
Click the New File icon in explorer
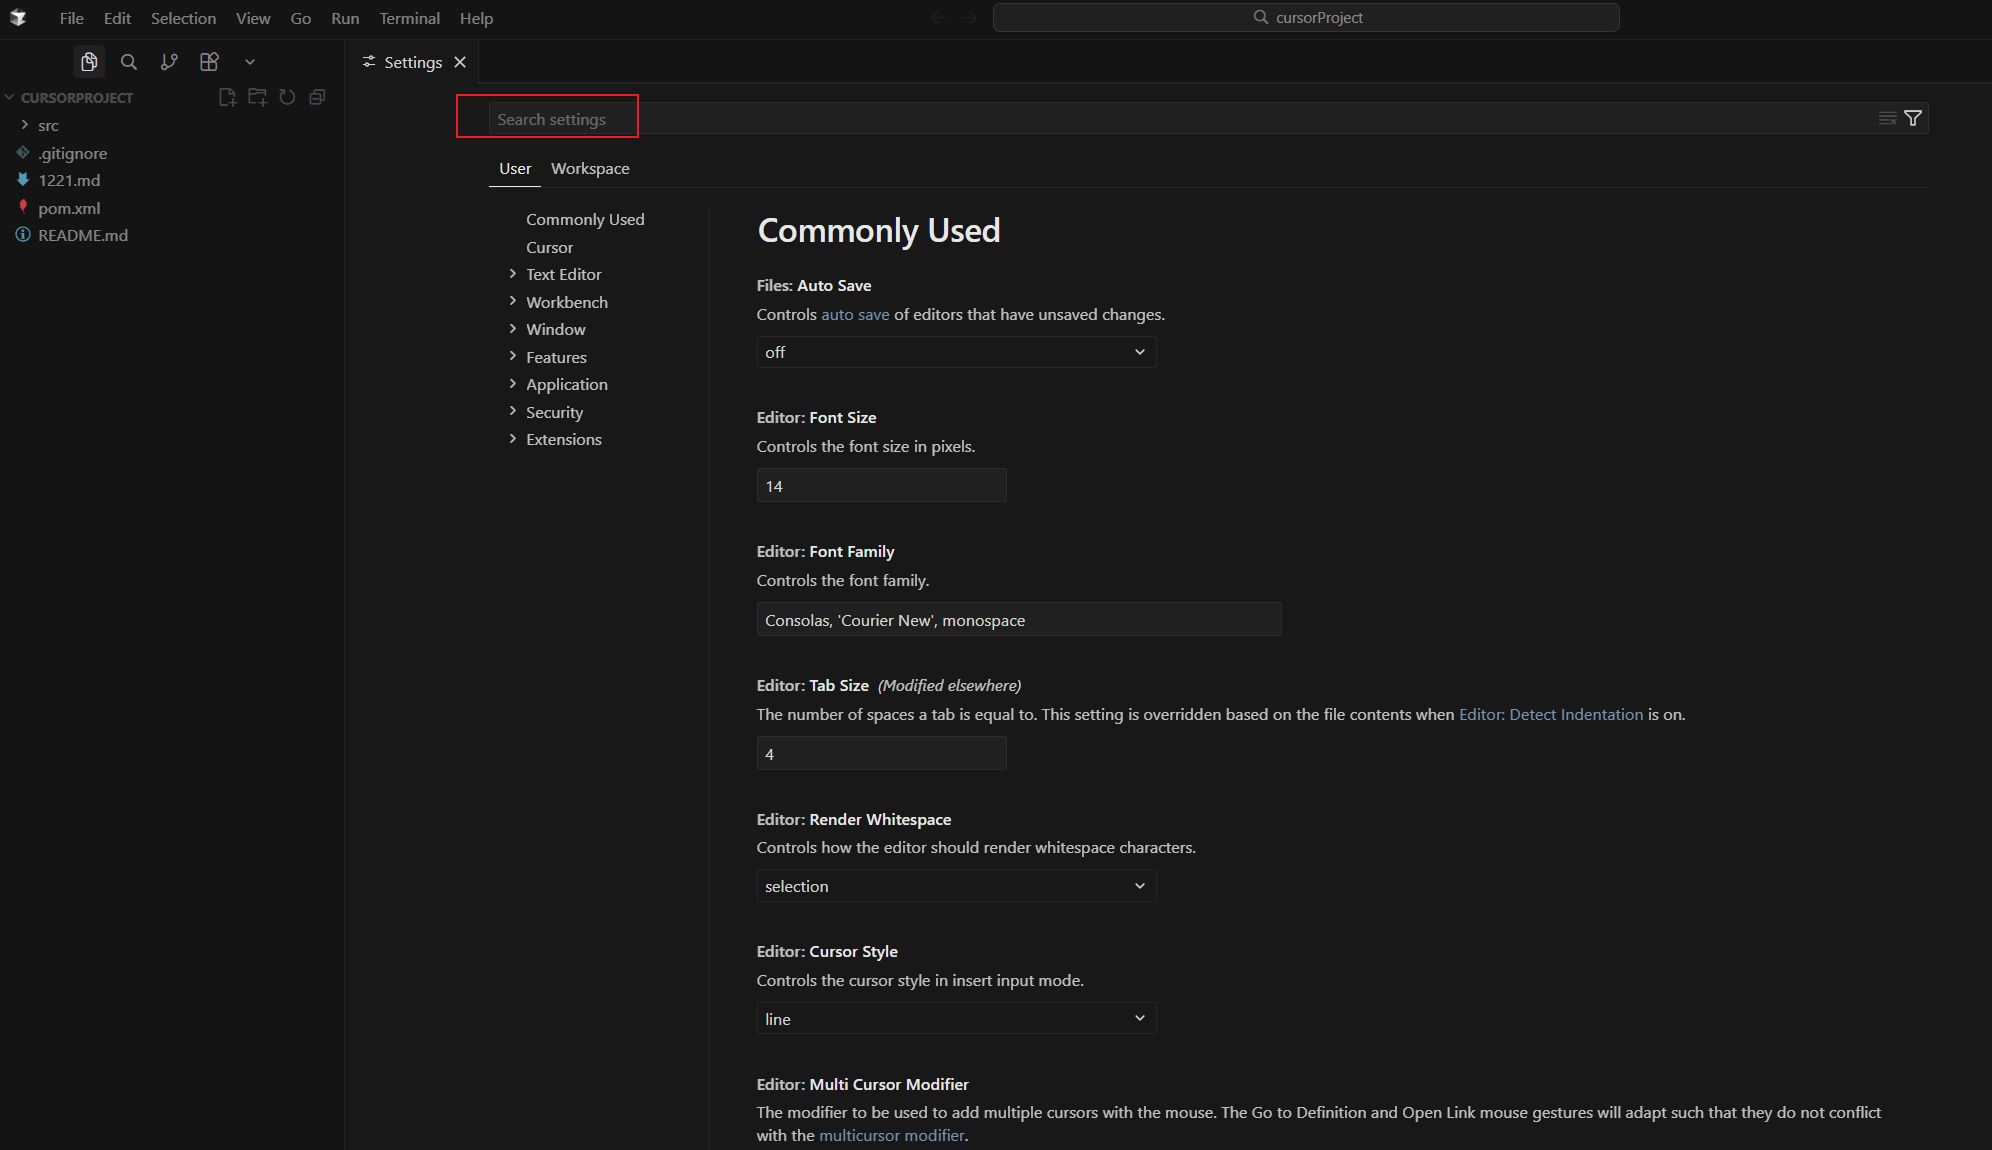(227, 97)
